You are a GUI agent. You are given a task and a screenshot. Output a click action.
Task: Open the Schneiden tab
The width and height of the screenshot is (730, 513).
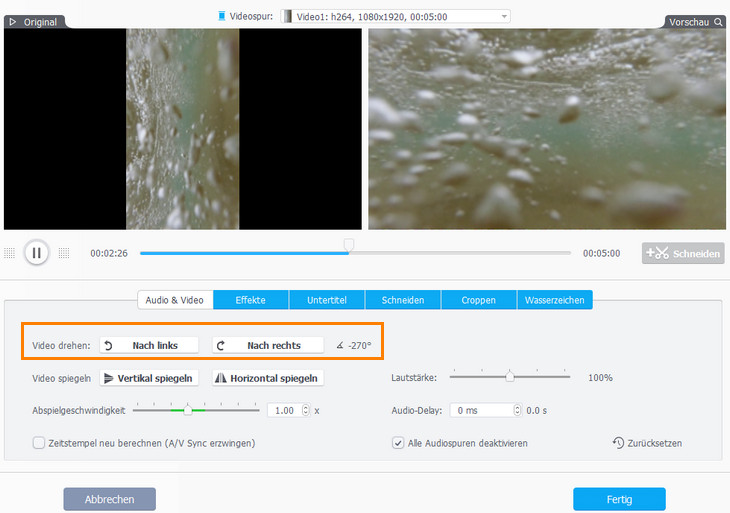(x=403, y=300)
